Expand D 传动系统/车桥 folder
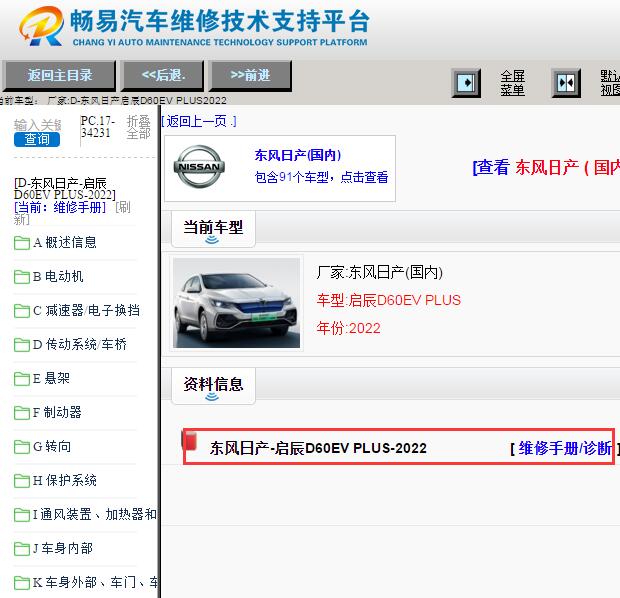 click(70, 344)
